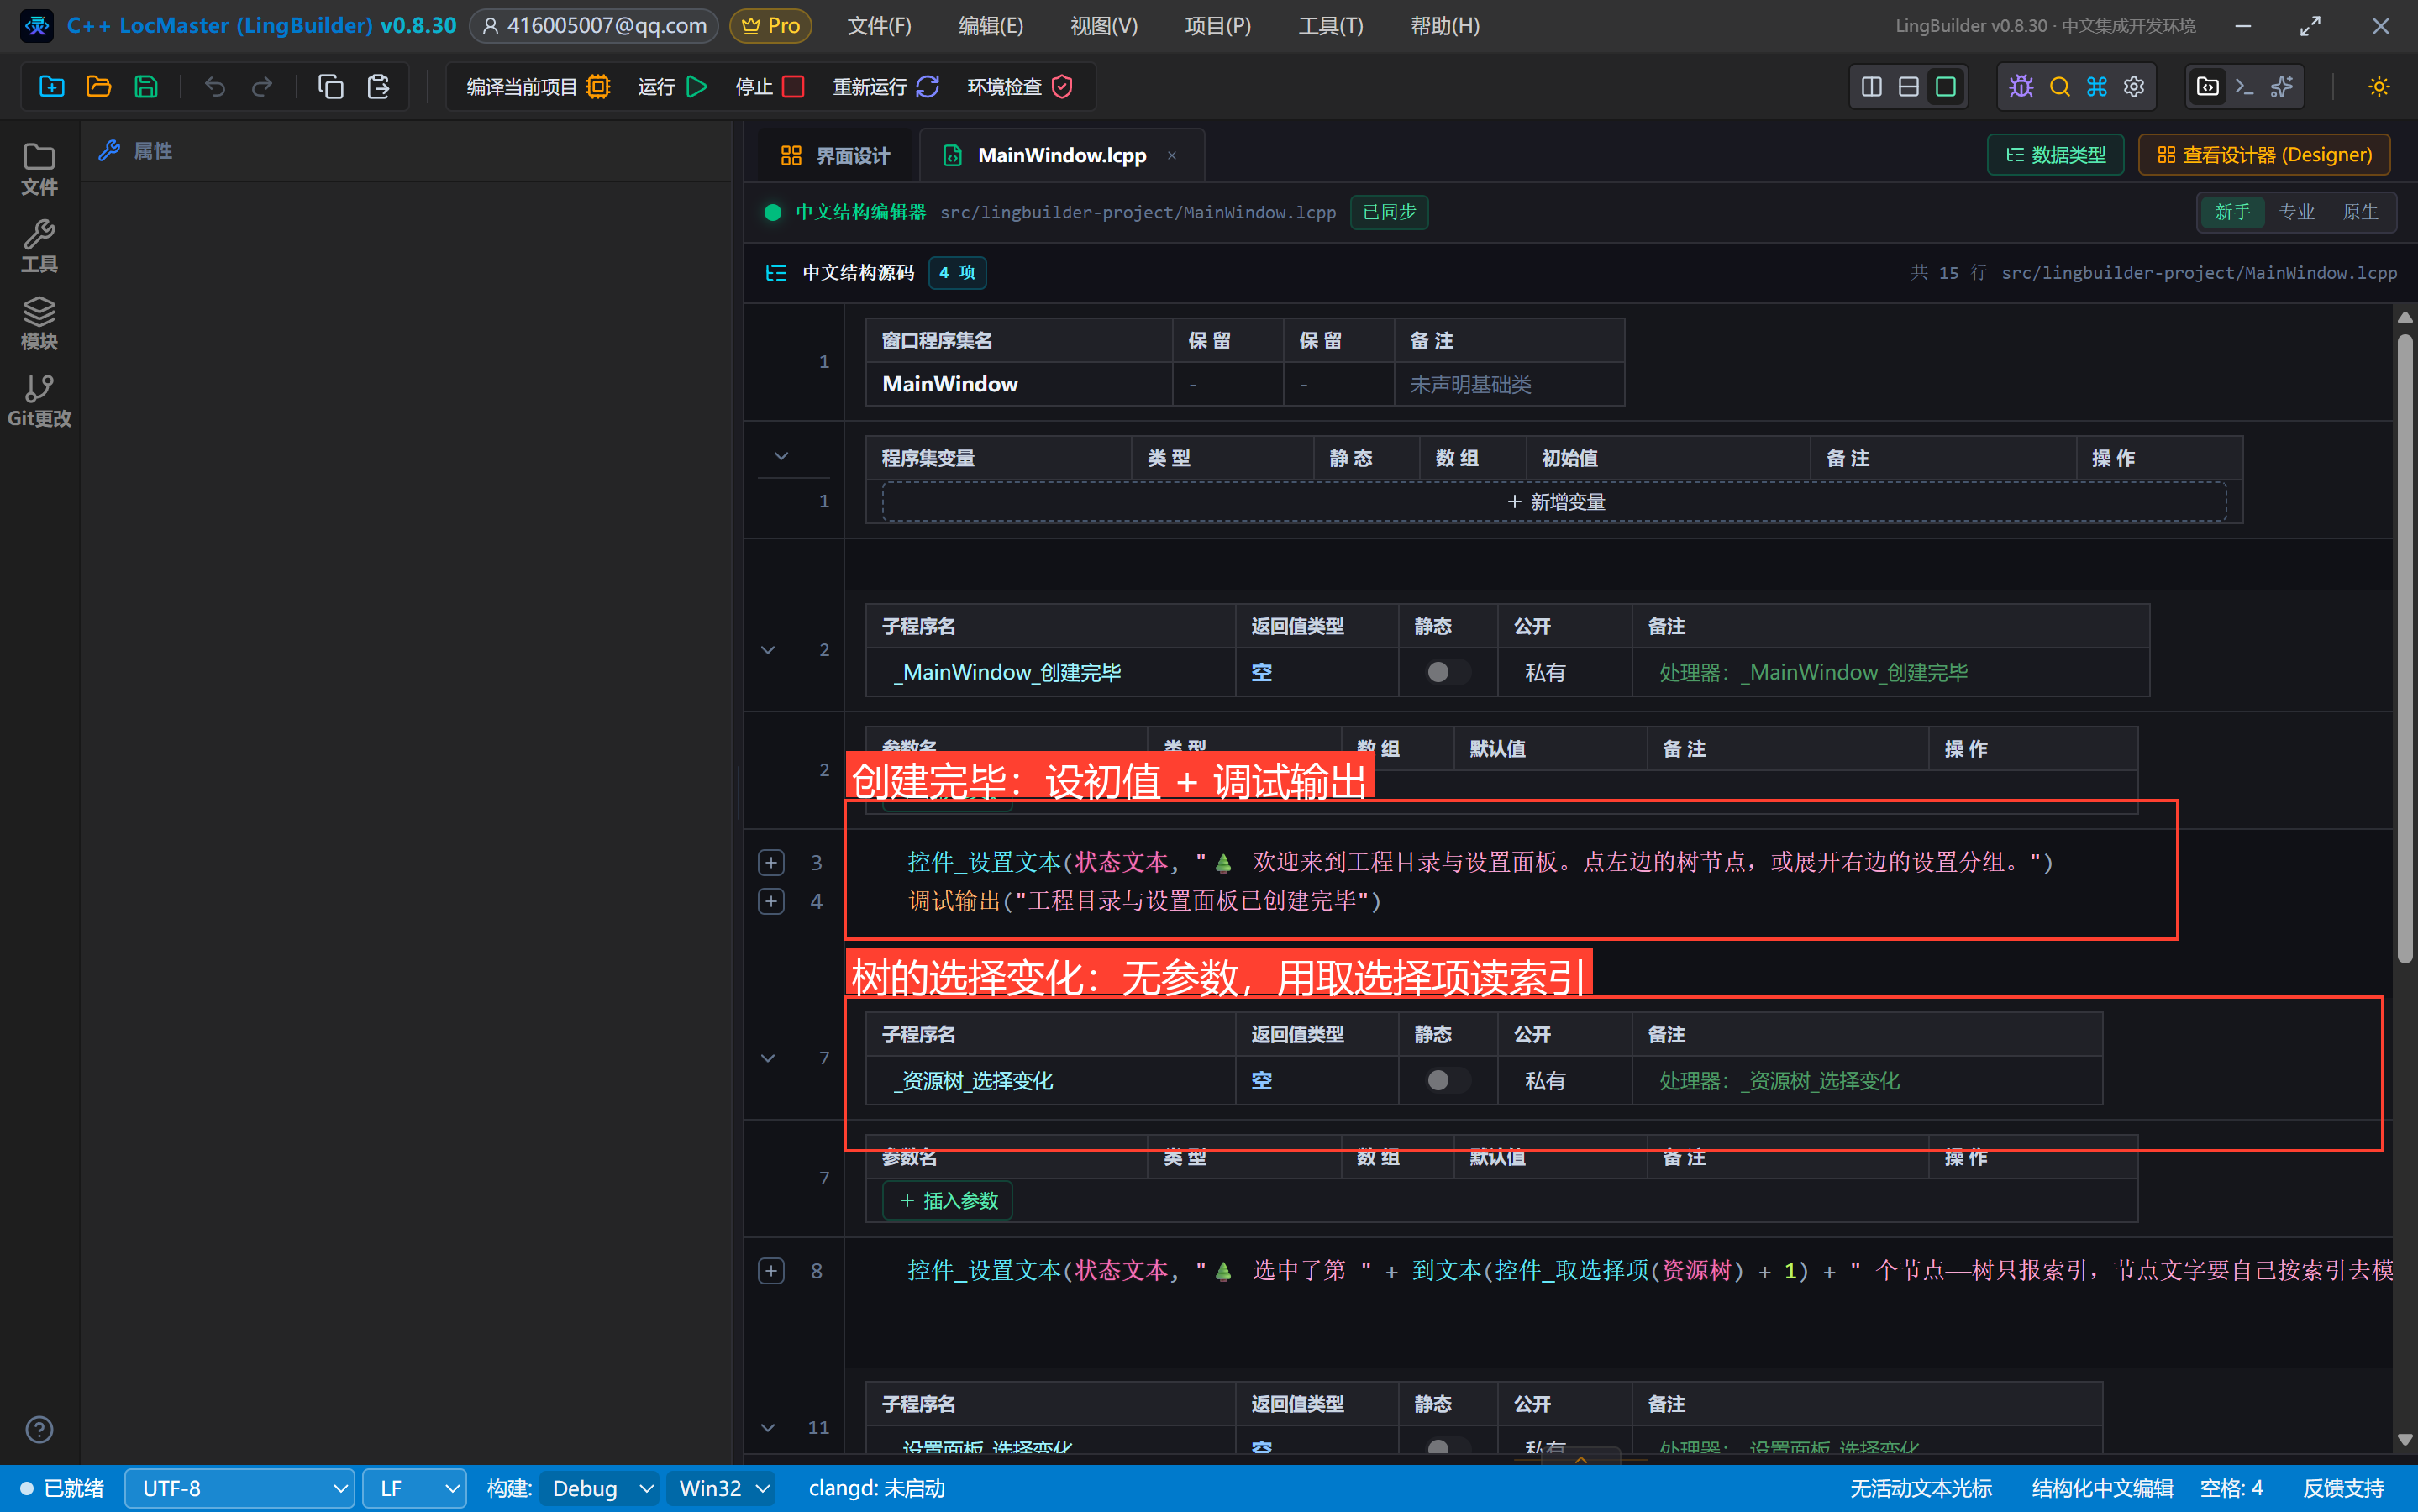
Task: Click the open folder toolbar icon
Action: 98,87
